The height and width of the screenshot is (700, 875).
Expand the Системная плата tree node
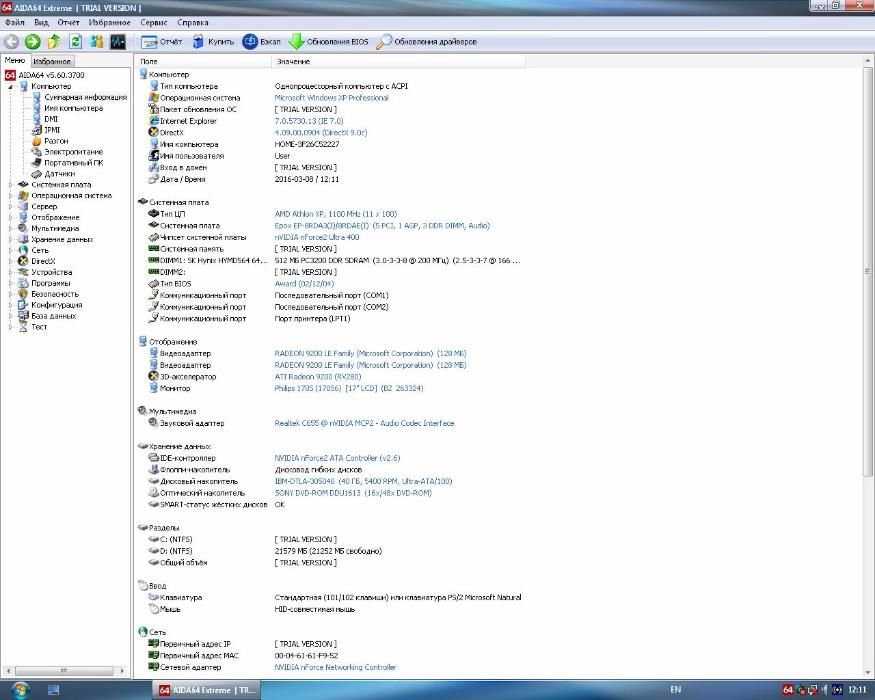(x=10, y=185)
